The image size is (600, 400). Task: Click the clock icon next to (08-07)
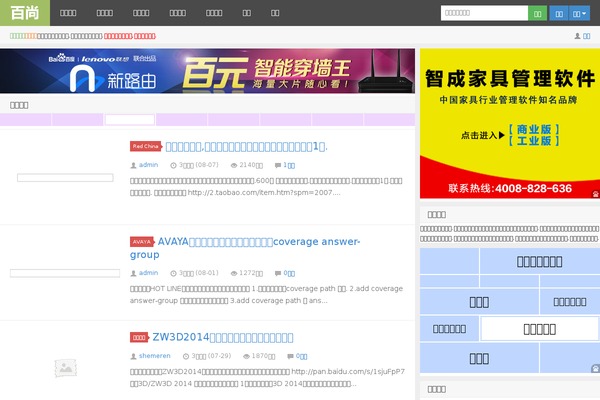[173, 165]
